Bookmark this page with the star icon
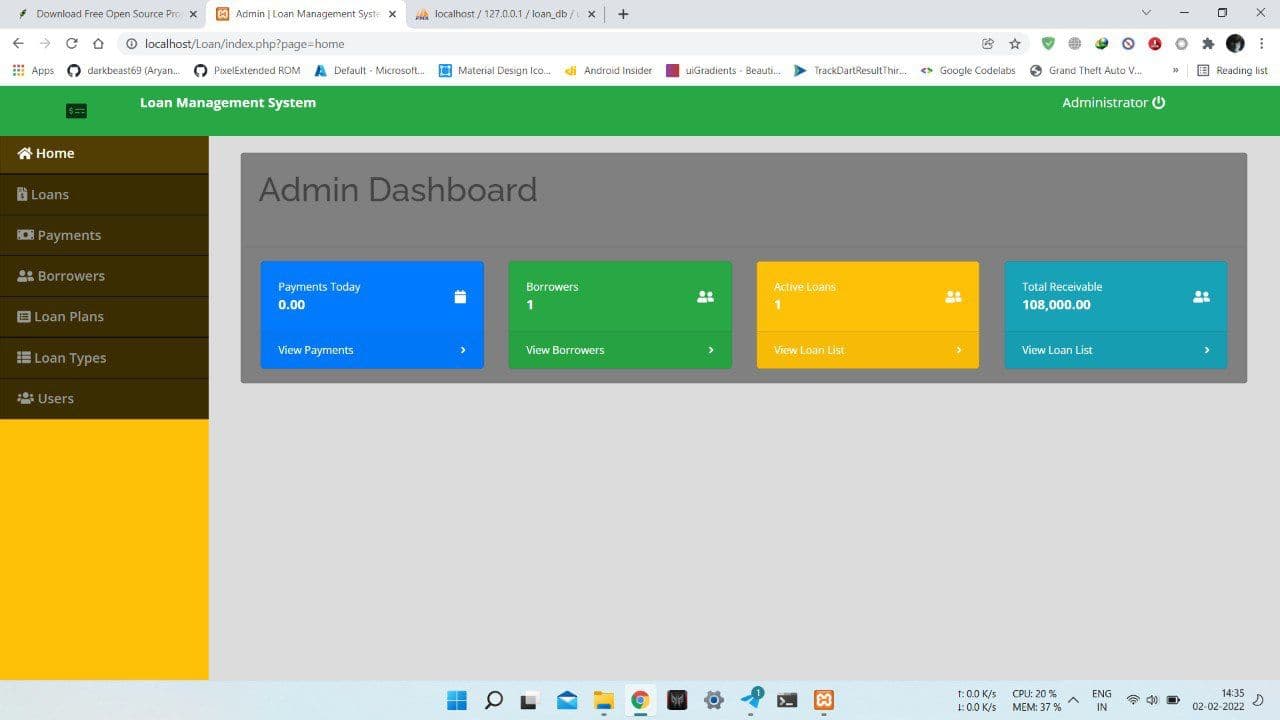Image resolution: width=1280 pixels, height=720 pixels. (1015, 44)
